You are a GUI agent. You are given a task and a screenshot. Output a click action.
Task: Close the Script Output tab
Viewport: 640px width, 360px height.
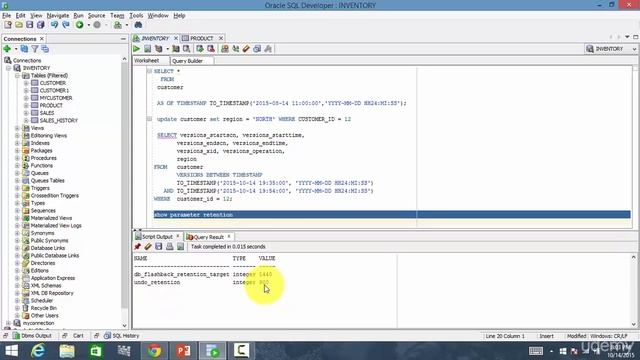pyautogui.click(x=178, y=236)
